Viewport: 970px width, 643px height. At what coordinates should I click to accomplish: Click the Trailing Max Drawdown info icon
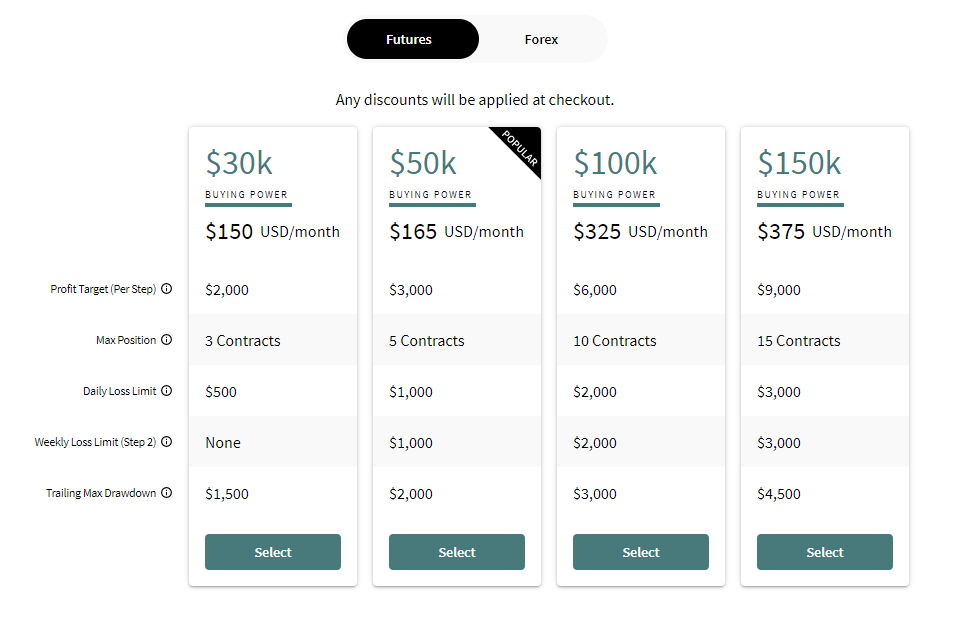click(167, 493)
